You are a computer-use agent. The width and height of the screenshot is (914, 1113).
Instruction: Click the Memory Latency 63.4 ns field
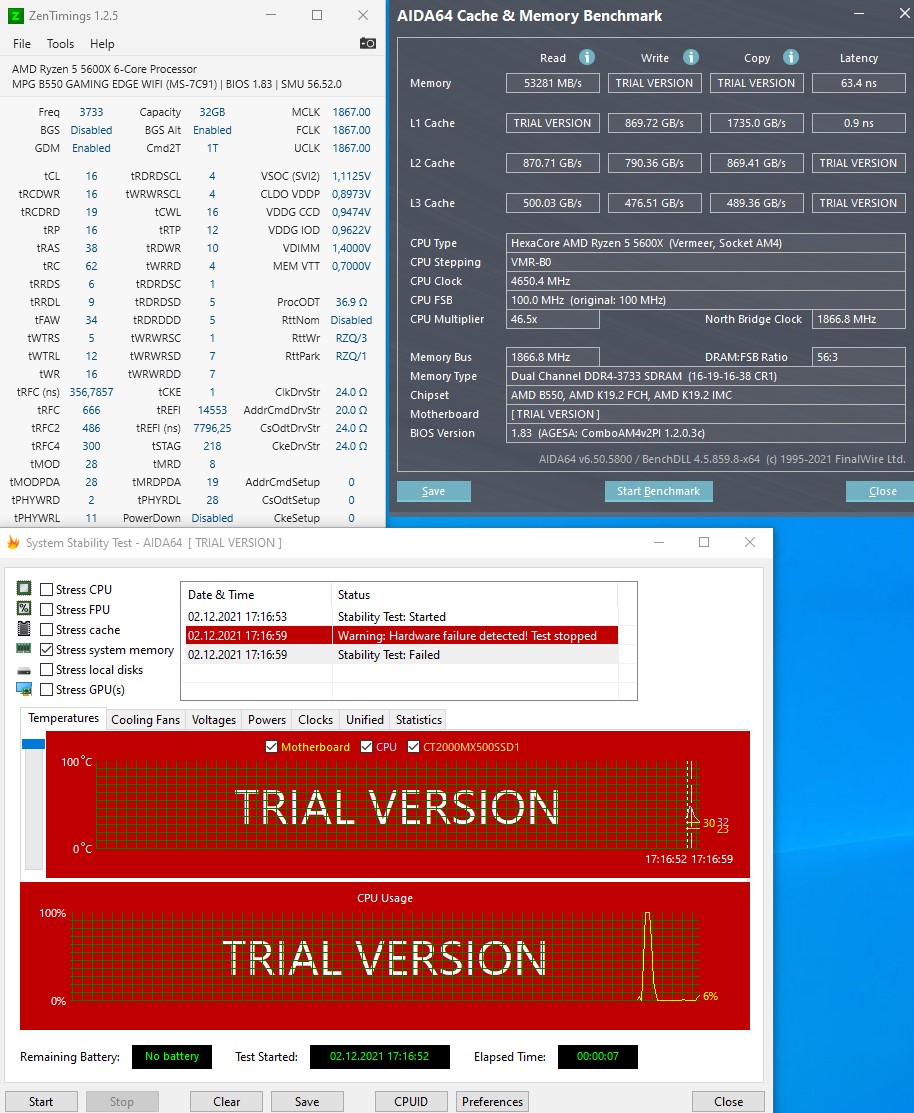(x=859, y=83)
